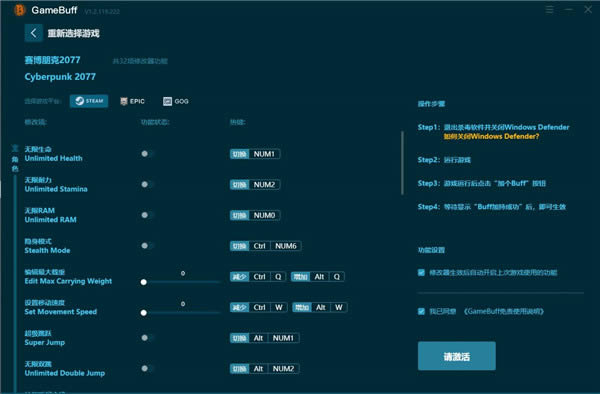Click the large activate button

pos(457,356)
